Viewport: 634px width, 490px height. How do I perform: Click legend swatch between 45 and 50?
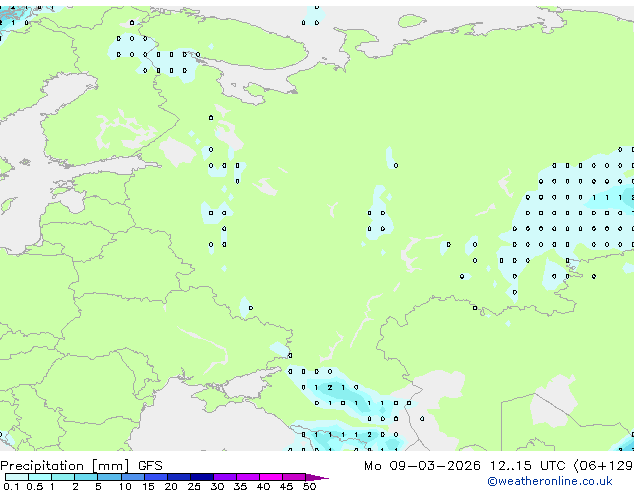click(x=294, y=477)
